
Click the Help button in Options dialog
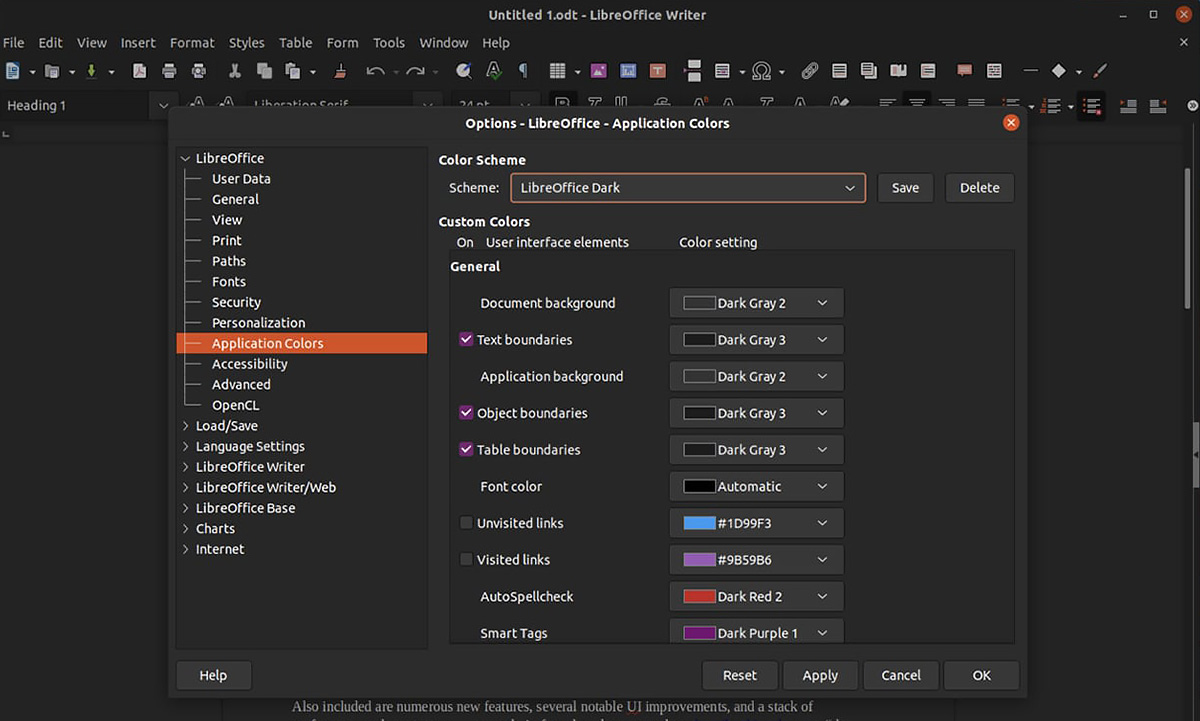[x=213, y=675]
